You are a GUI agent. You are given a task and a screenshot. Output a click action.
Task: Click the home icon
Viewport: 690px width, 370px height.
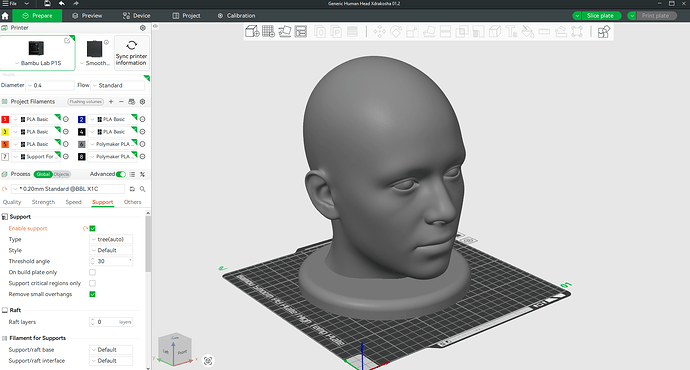pos(5,15)
